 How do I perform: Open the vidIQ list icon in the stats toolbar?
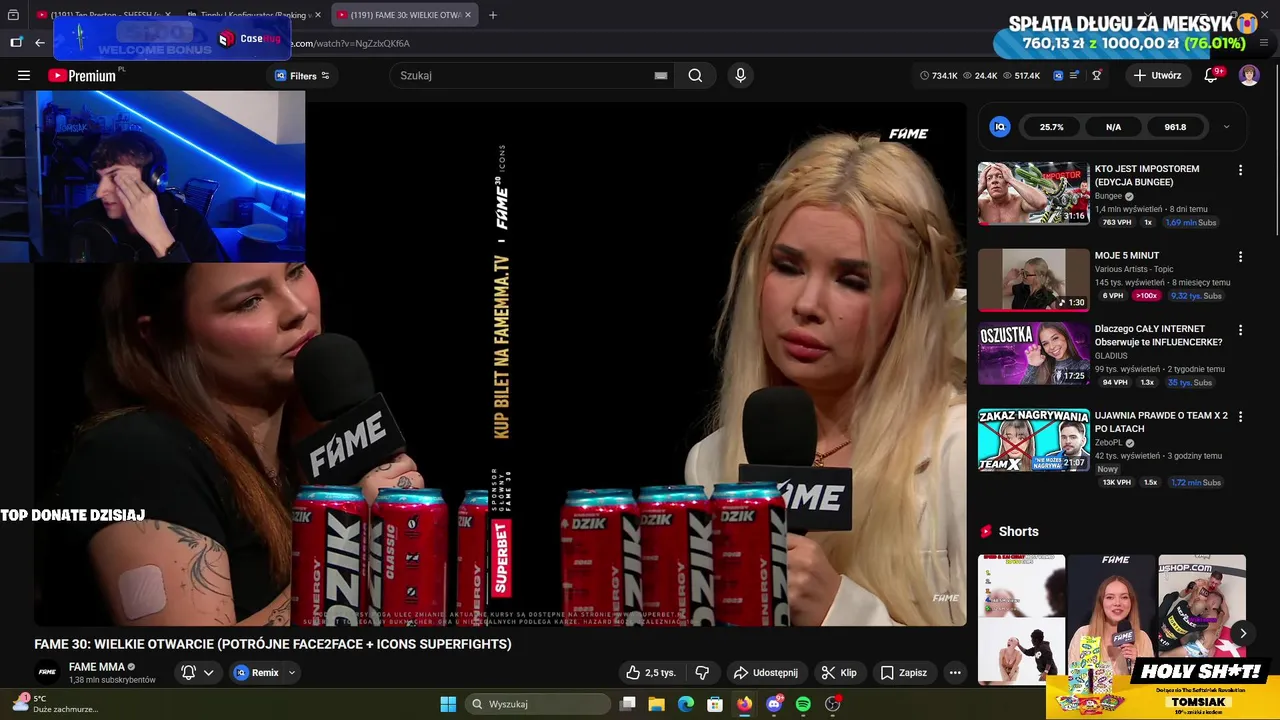pyautogui.click(x=1075, y=75)
